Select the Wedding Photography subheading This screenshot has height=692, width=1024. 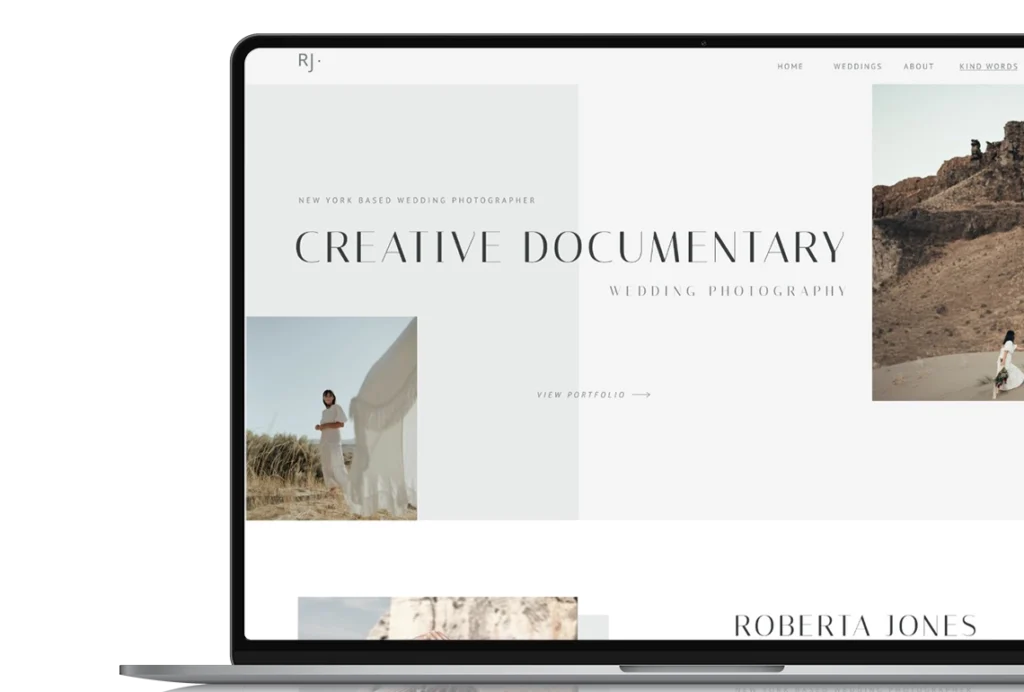727,292
